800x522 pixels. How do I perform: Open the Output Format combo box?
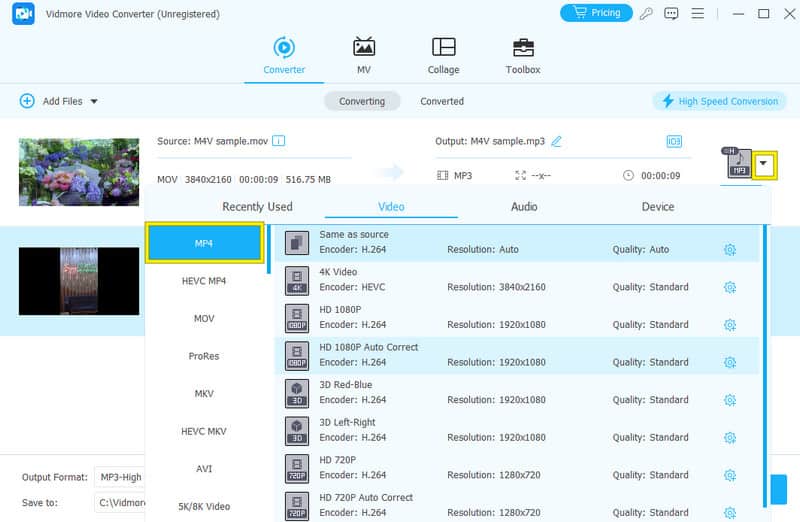(118, 477)
